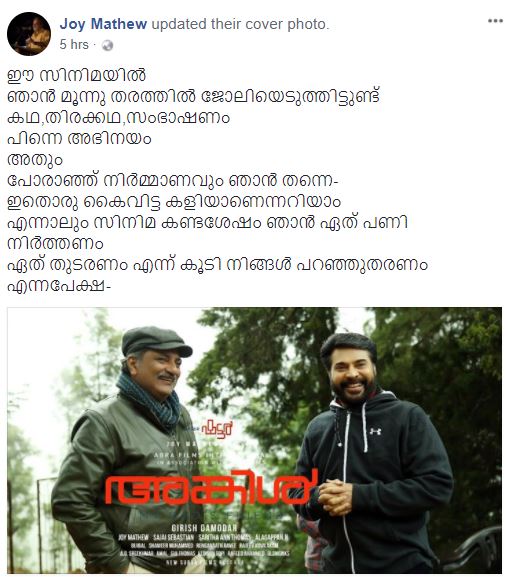Open the post options three-dot menu

click(x=495, y=21)
